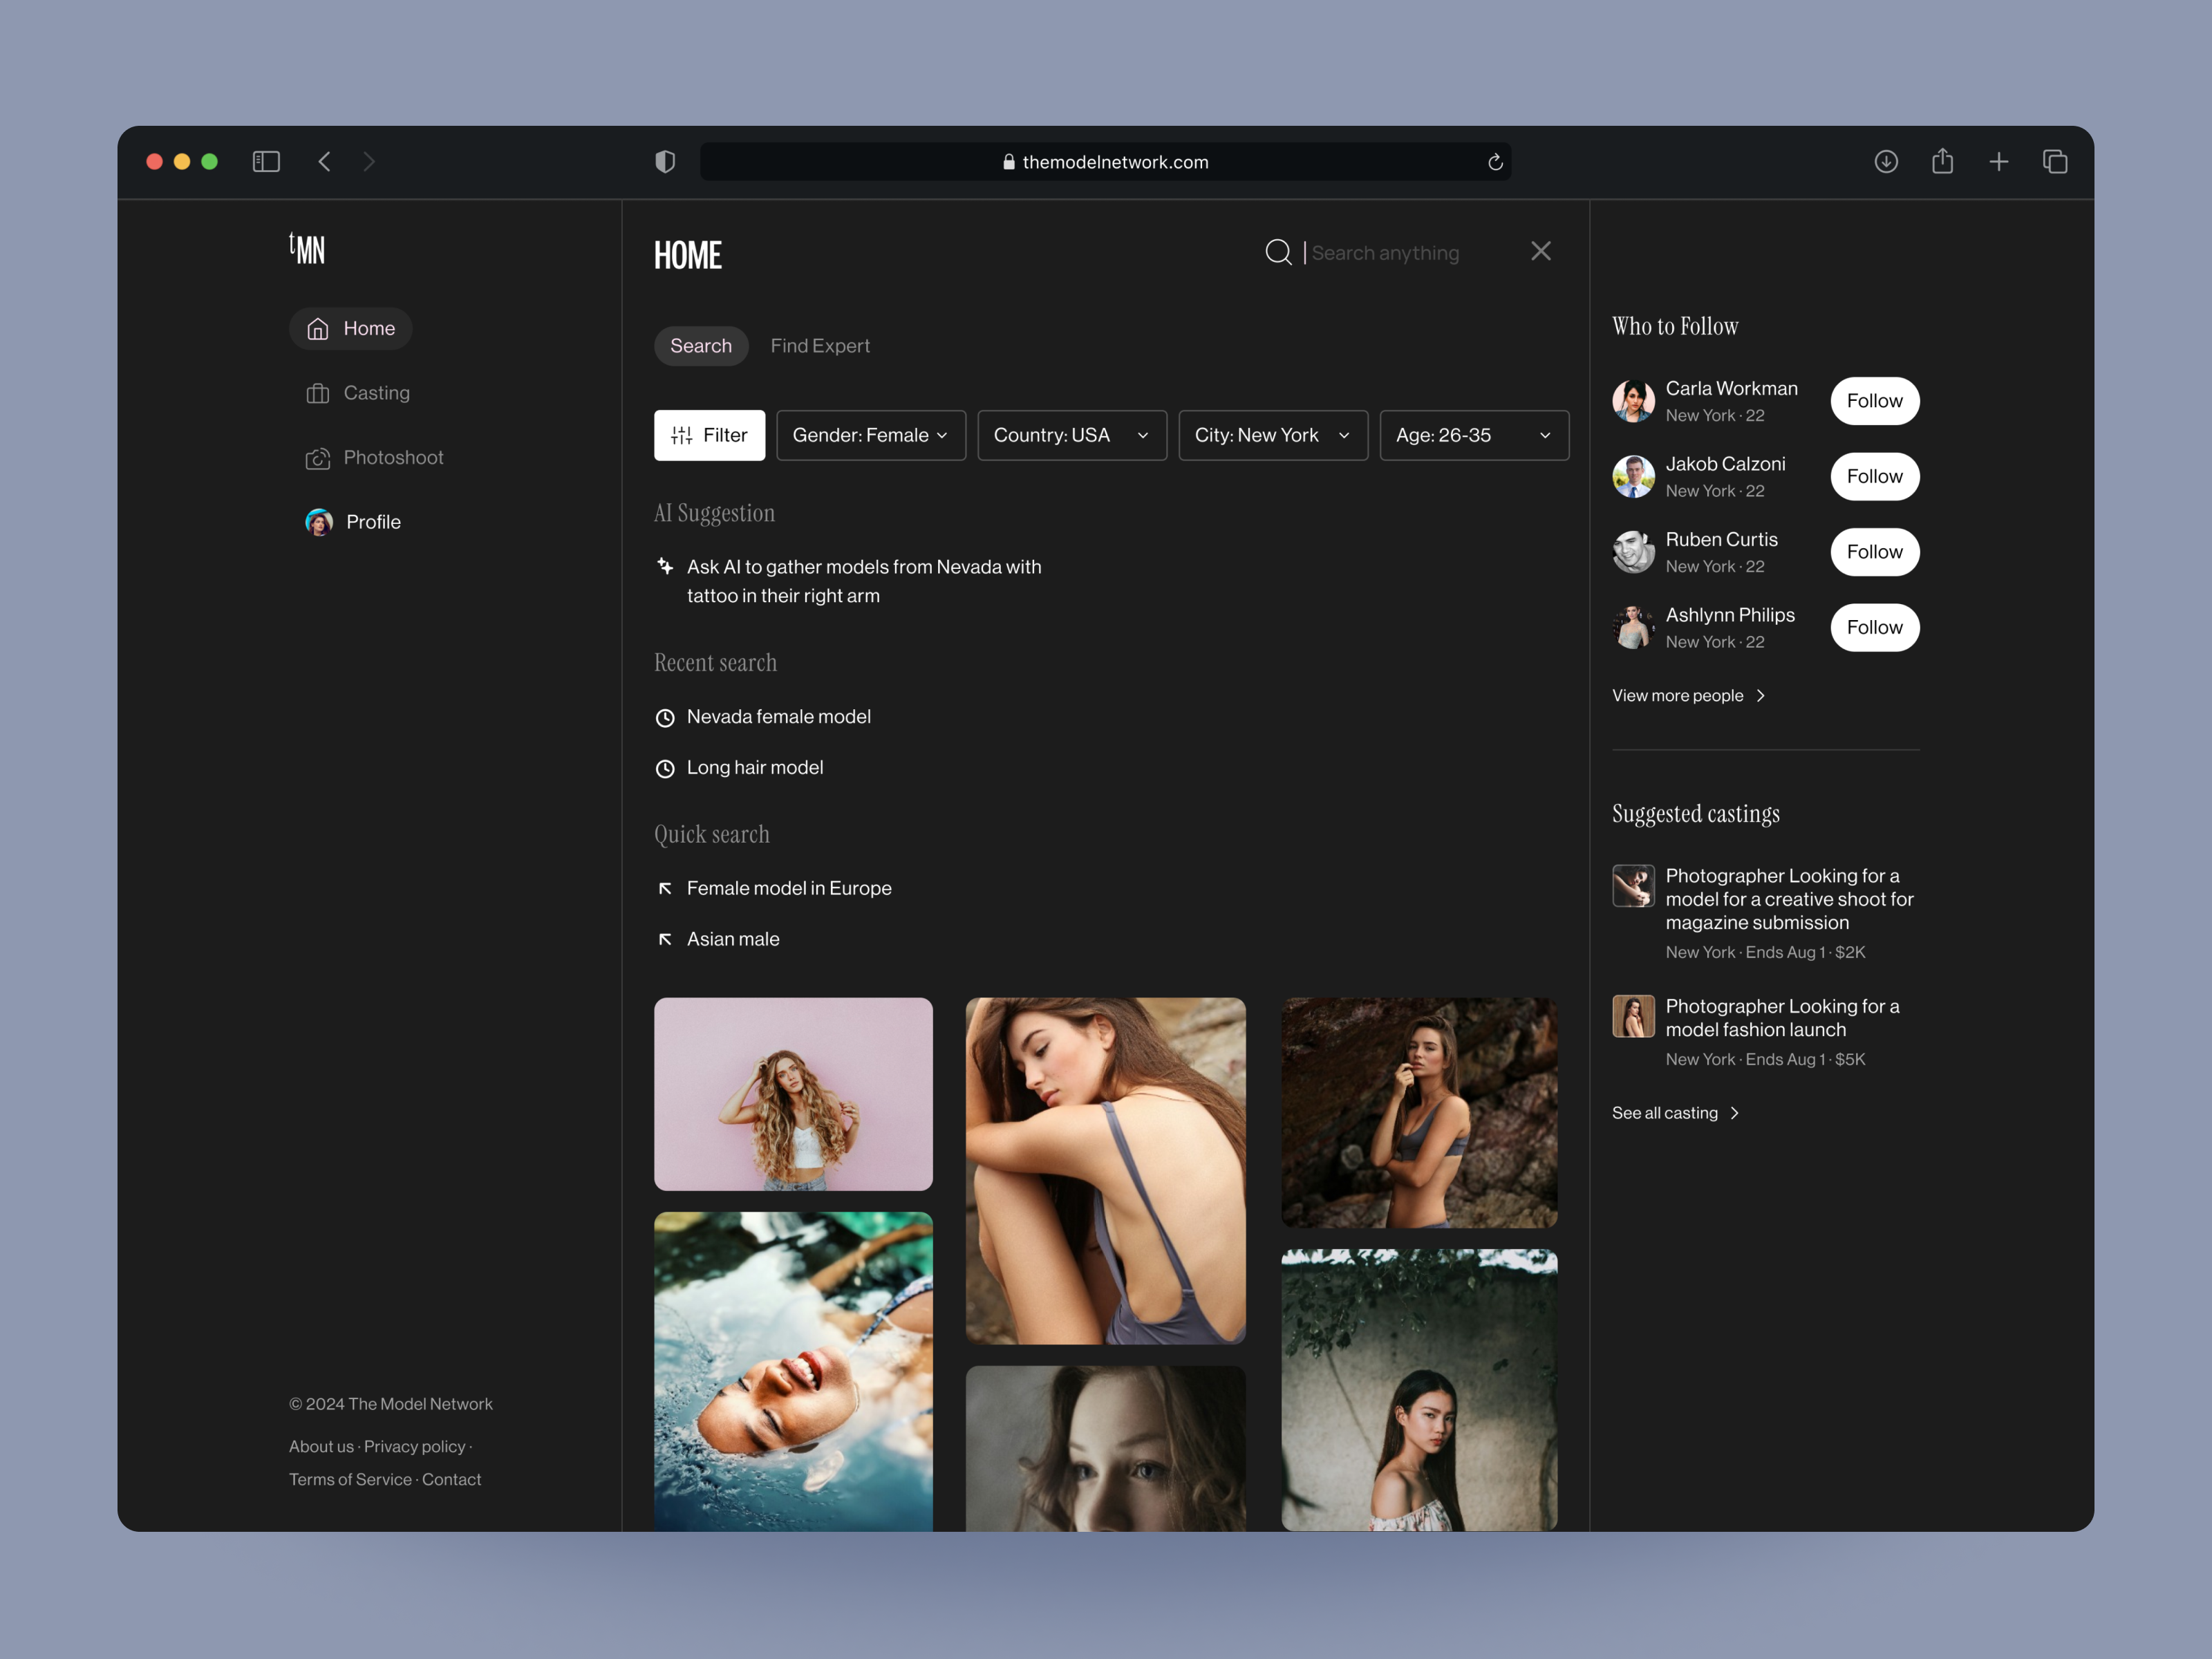Click the magnifier search icon

pyautogui.click(x=1278, y=252)
